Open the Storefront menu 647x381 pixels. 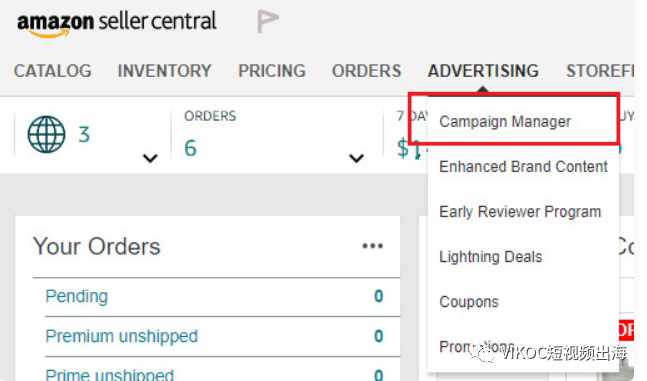coord(600,71)
